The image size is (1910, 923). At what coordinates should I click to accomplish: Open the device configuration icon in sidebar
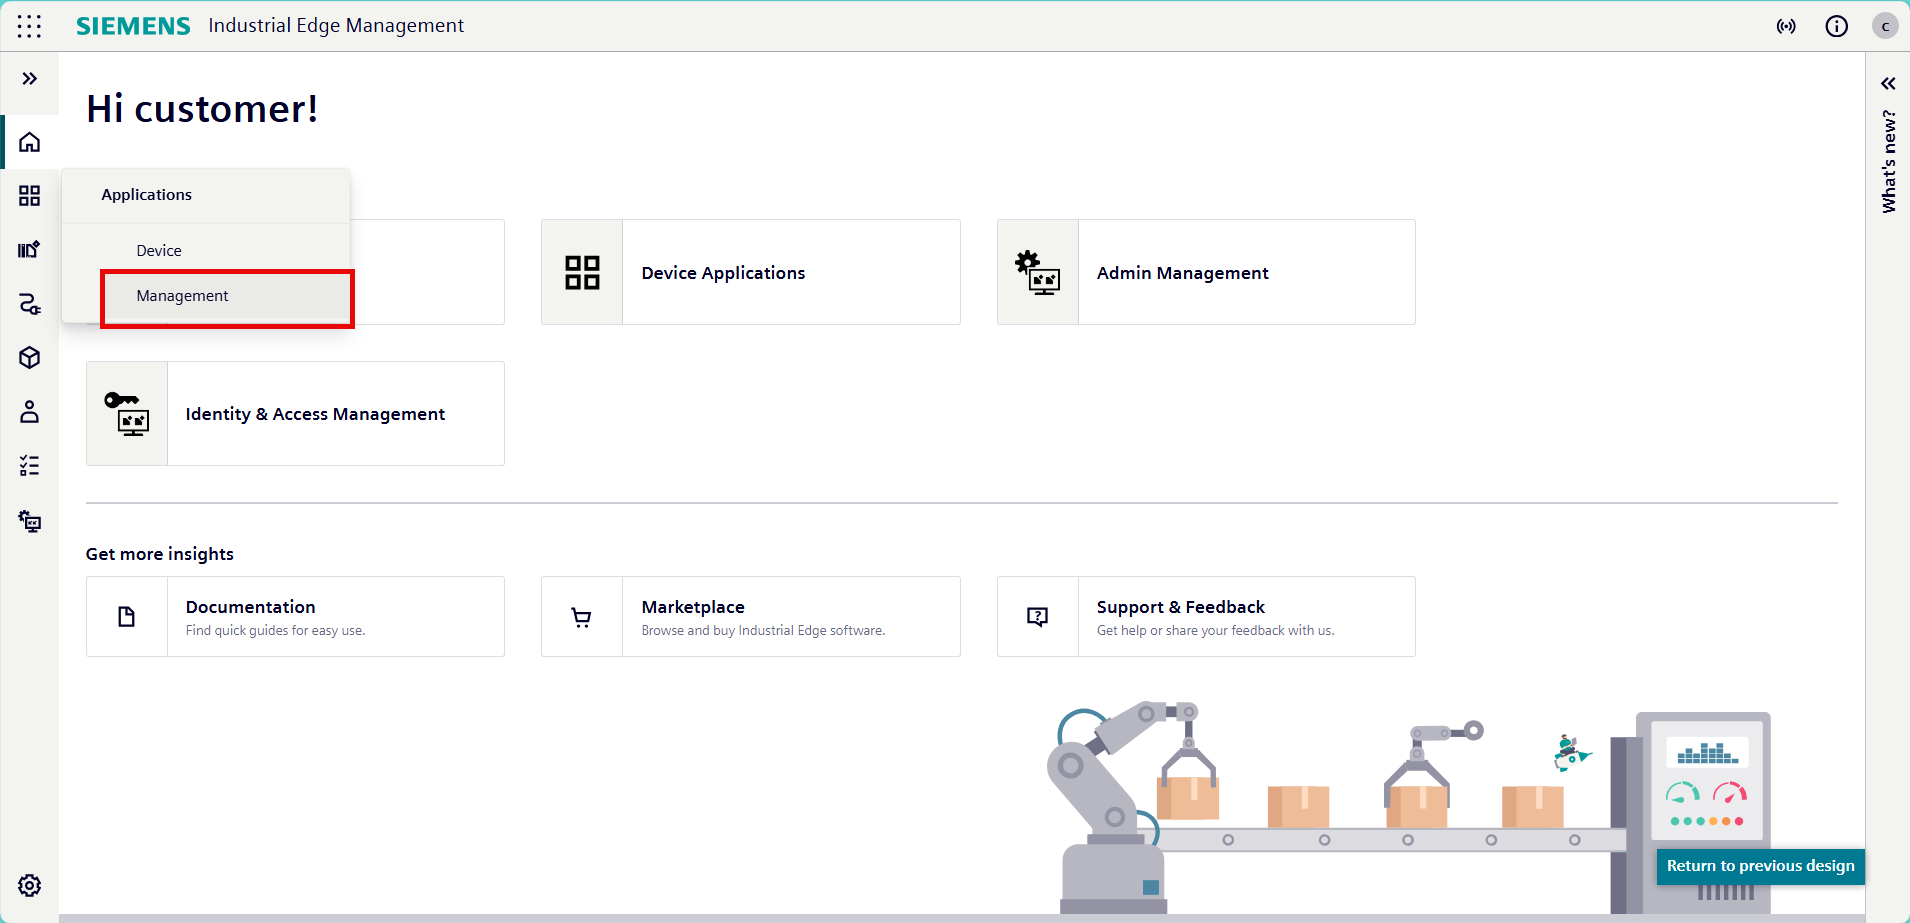(x=30, y=519)
